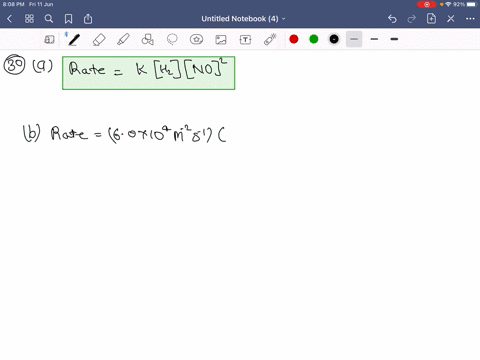Bookmark this page
This screenshot has height=360, width=480.
pyautogui.click(x=68, y=19)
